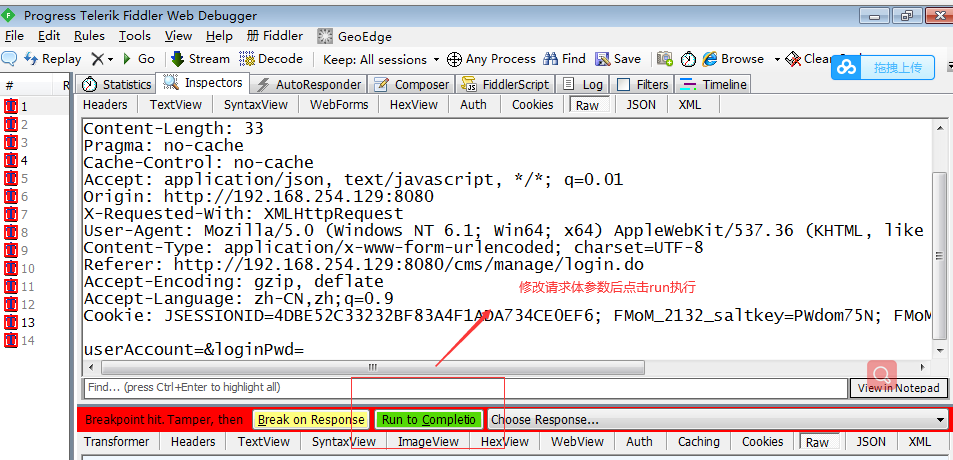
Task: Select session 13 in the sessions list
Action: tap(35, 323)
